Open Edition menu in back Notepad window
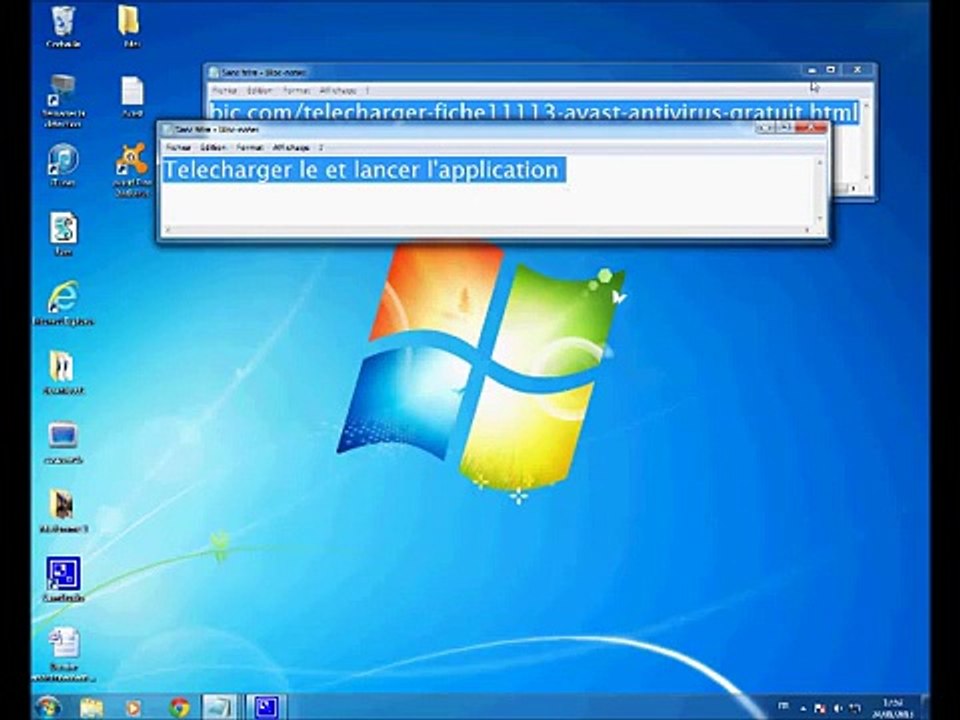Viewport: 960px width, 720px height. 260,91
